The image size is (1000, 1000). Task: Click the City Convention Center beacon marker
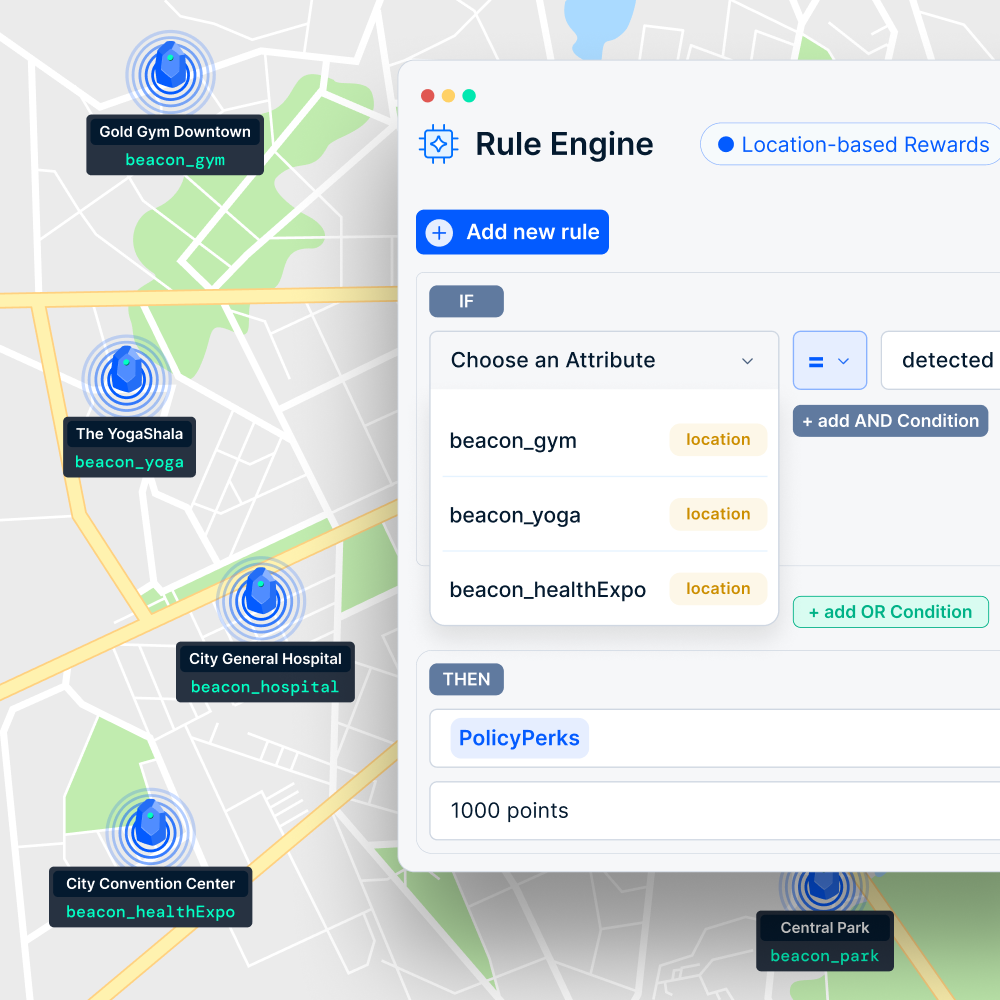click(x=151, y=832)
